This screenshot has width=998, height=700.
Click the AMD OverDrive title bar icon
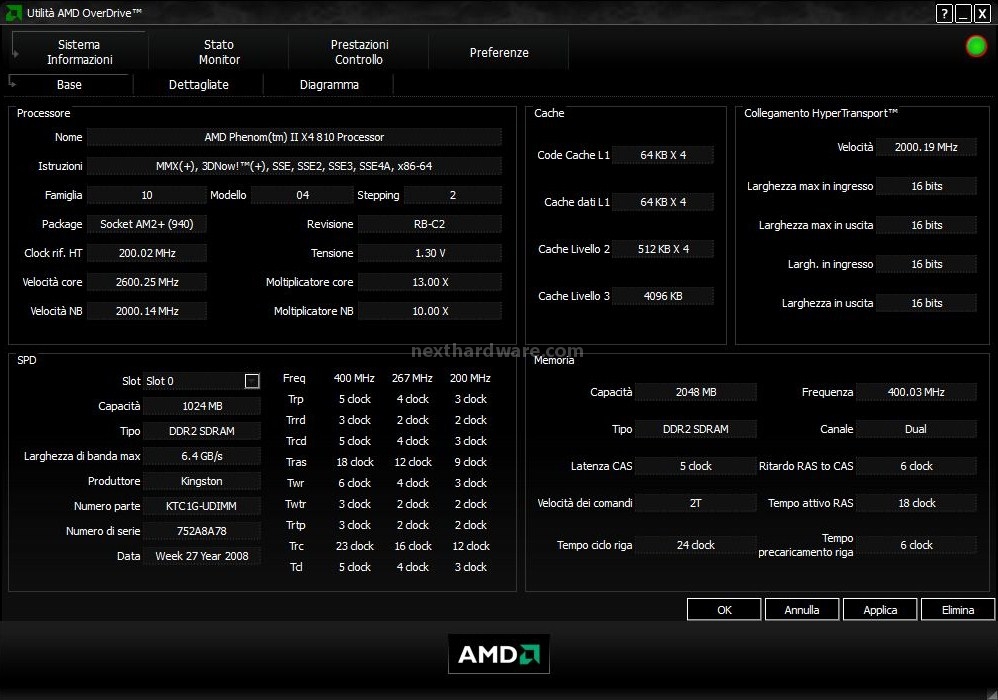(13, 12)
